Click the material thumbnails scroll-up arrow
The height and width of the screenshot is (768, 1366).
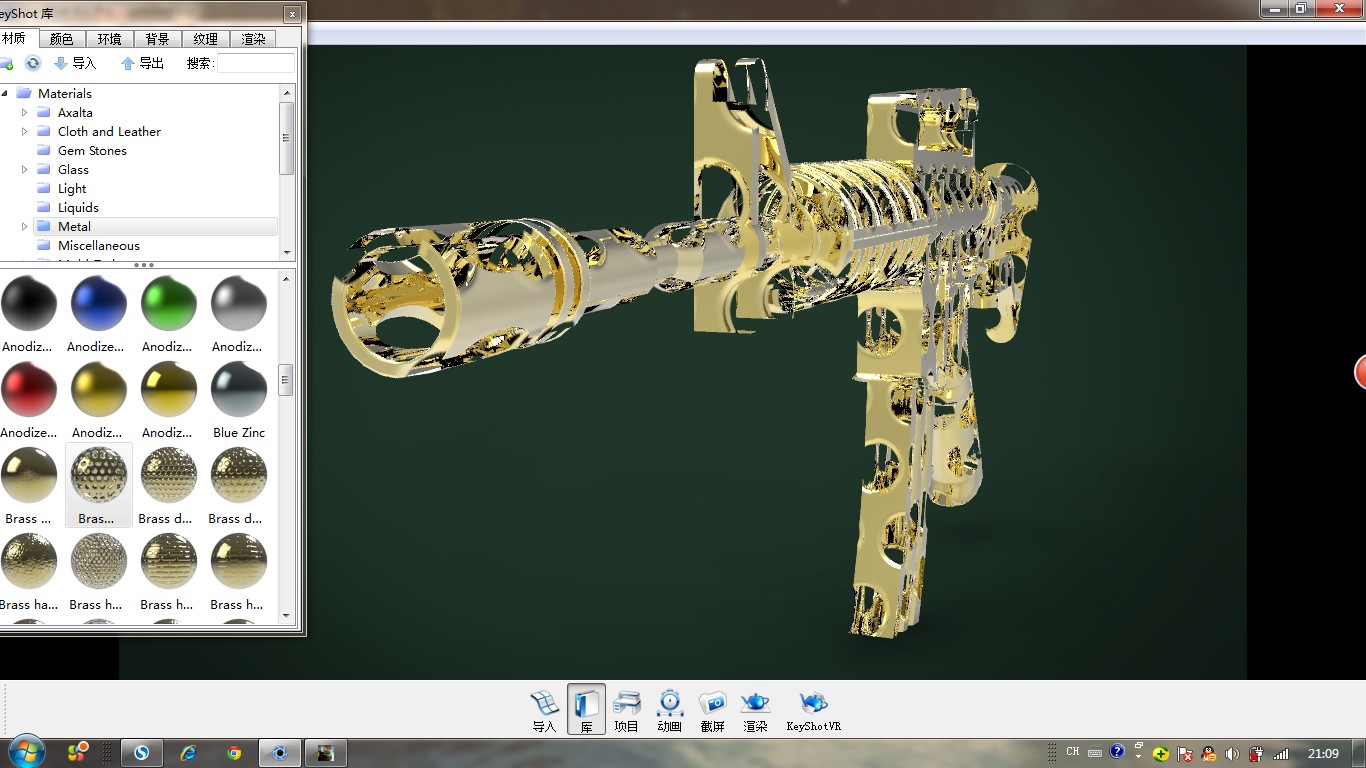287,277
